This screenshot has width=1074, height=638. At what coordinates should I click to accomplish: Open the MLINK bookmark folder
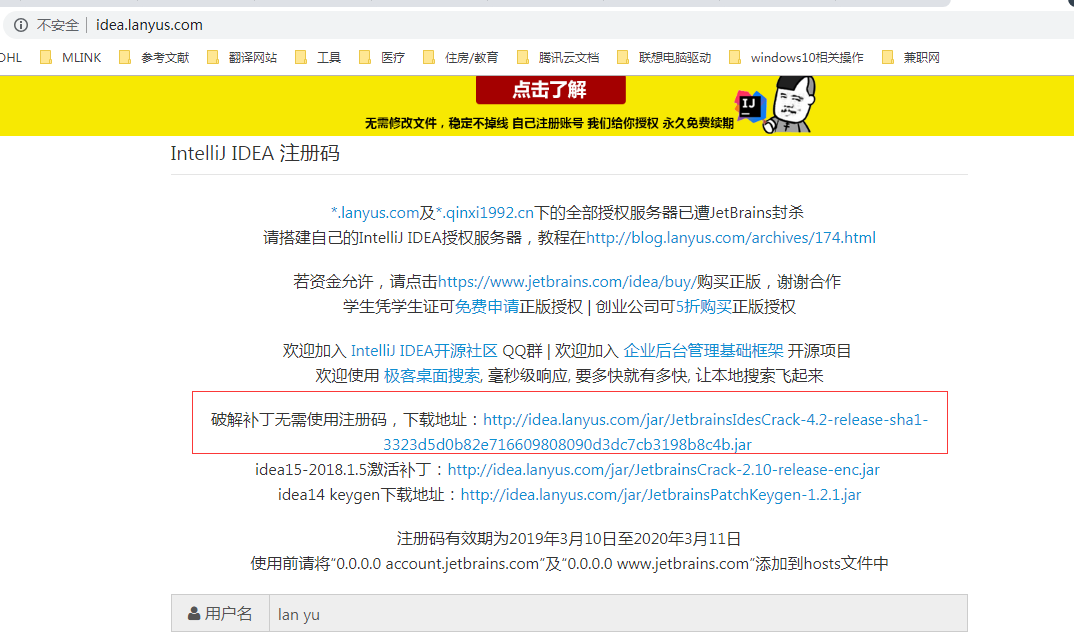(x=71, y=58)
